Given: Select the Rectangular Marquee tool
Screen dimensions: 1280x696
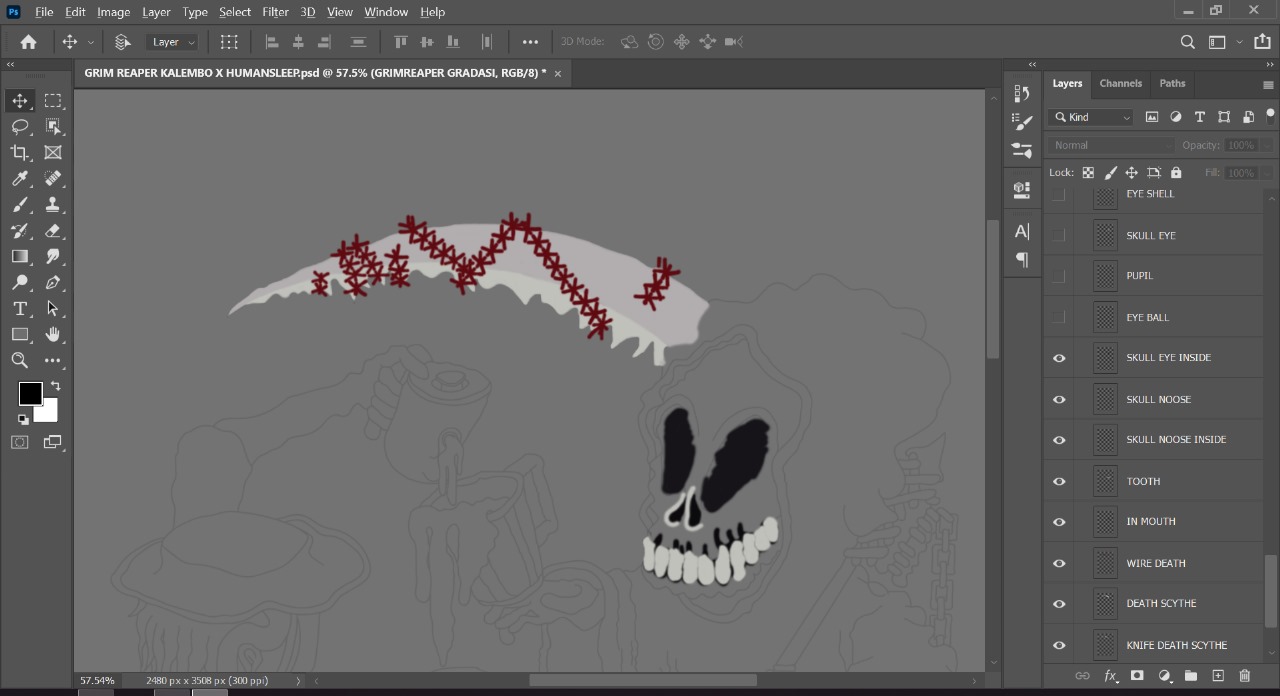Looking at the screenshot, I should 53,100.
